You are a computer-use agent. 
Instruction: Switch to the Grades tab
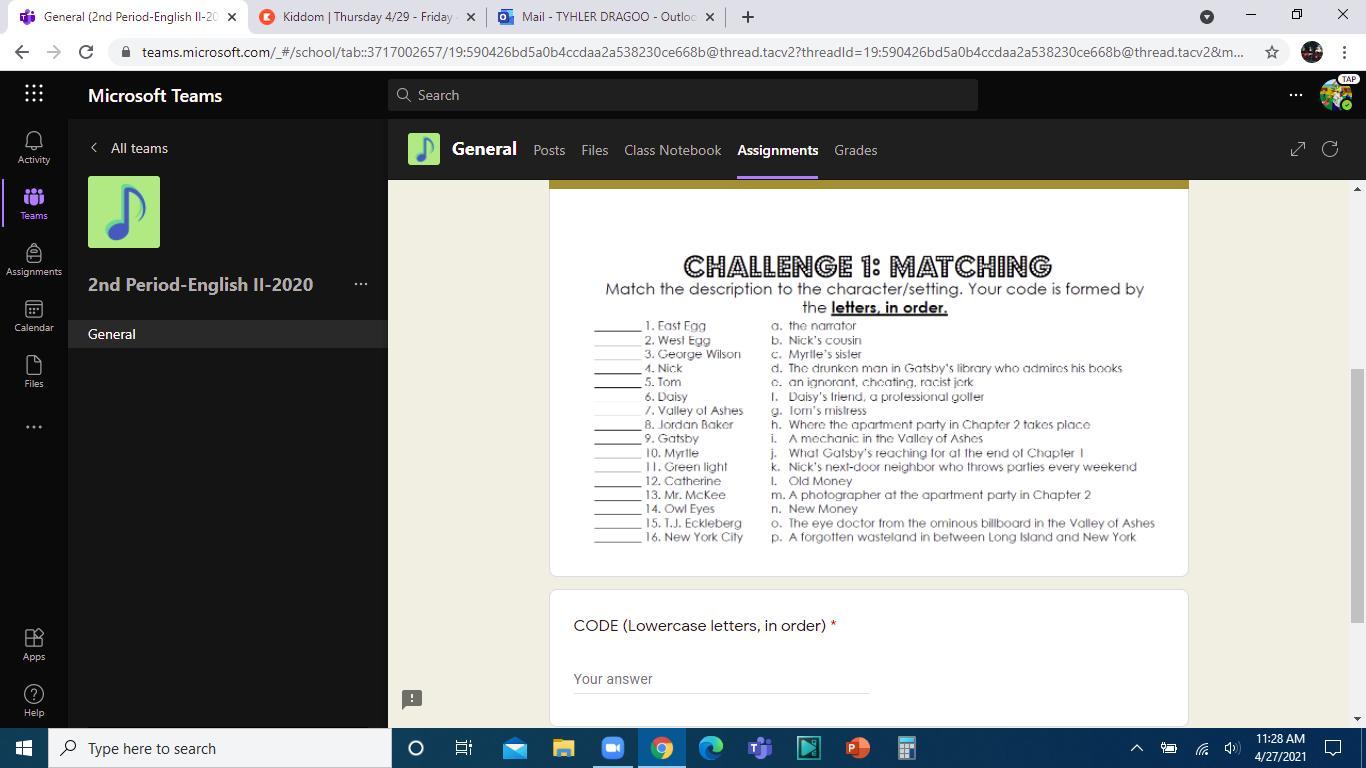pyautogui.click(x=855, y=150)
